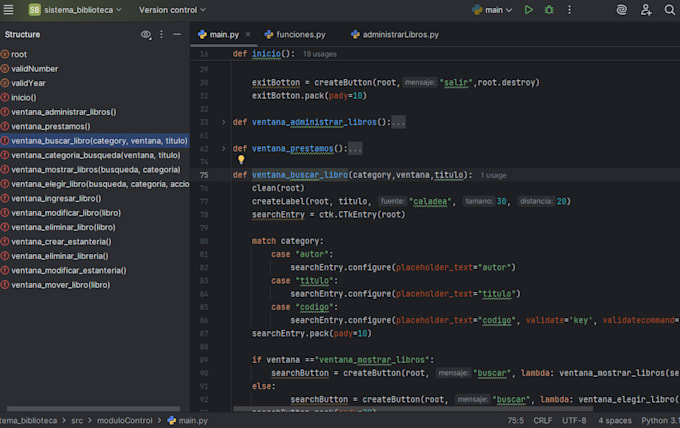The height and width of the screenshot is (428, 680).
Task: Click the 'match category:' line
Action: tap(288, 241)
